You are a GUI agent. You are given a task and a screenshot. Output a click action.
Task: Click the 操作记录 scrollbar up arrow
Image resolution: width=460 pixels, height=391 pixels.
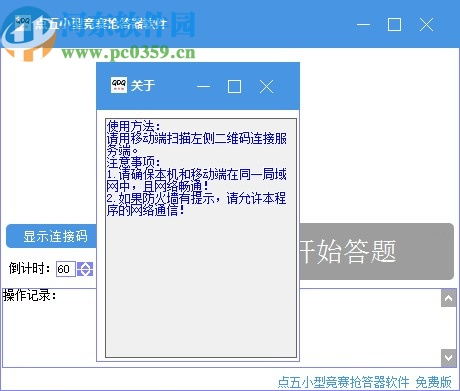tap(449, 298)
